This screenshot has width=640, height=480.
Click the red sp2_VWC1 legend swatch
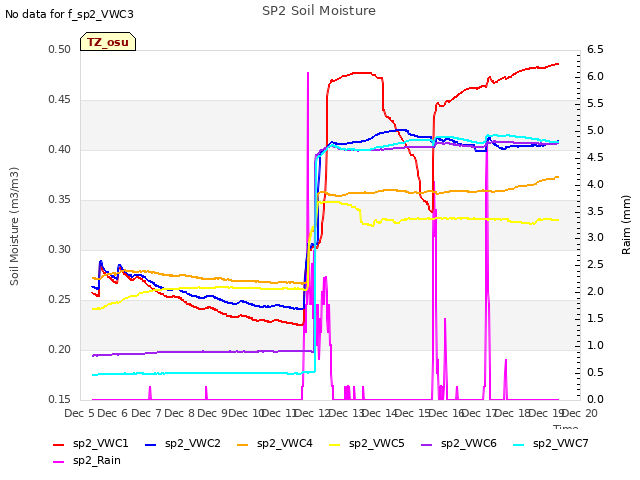(x=59, y=444)
